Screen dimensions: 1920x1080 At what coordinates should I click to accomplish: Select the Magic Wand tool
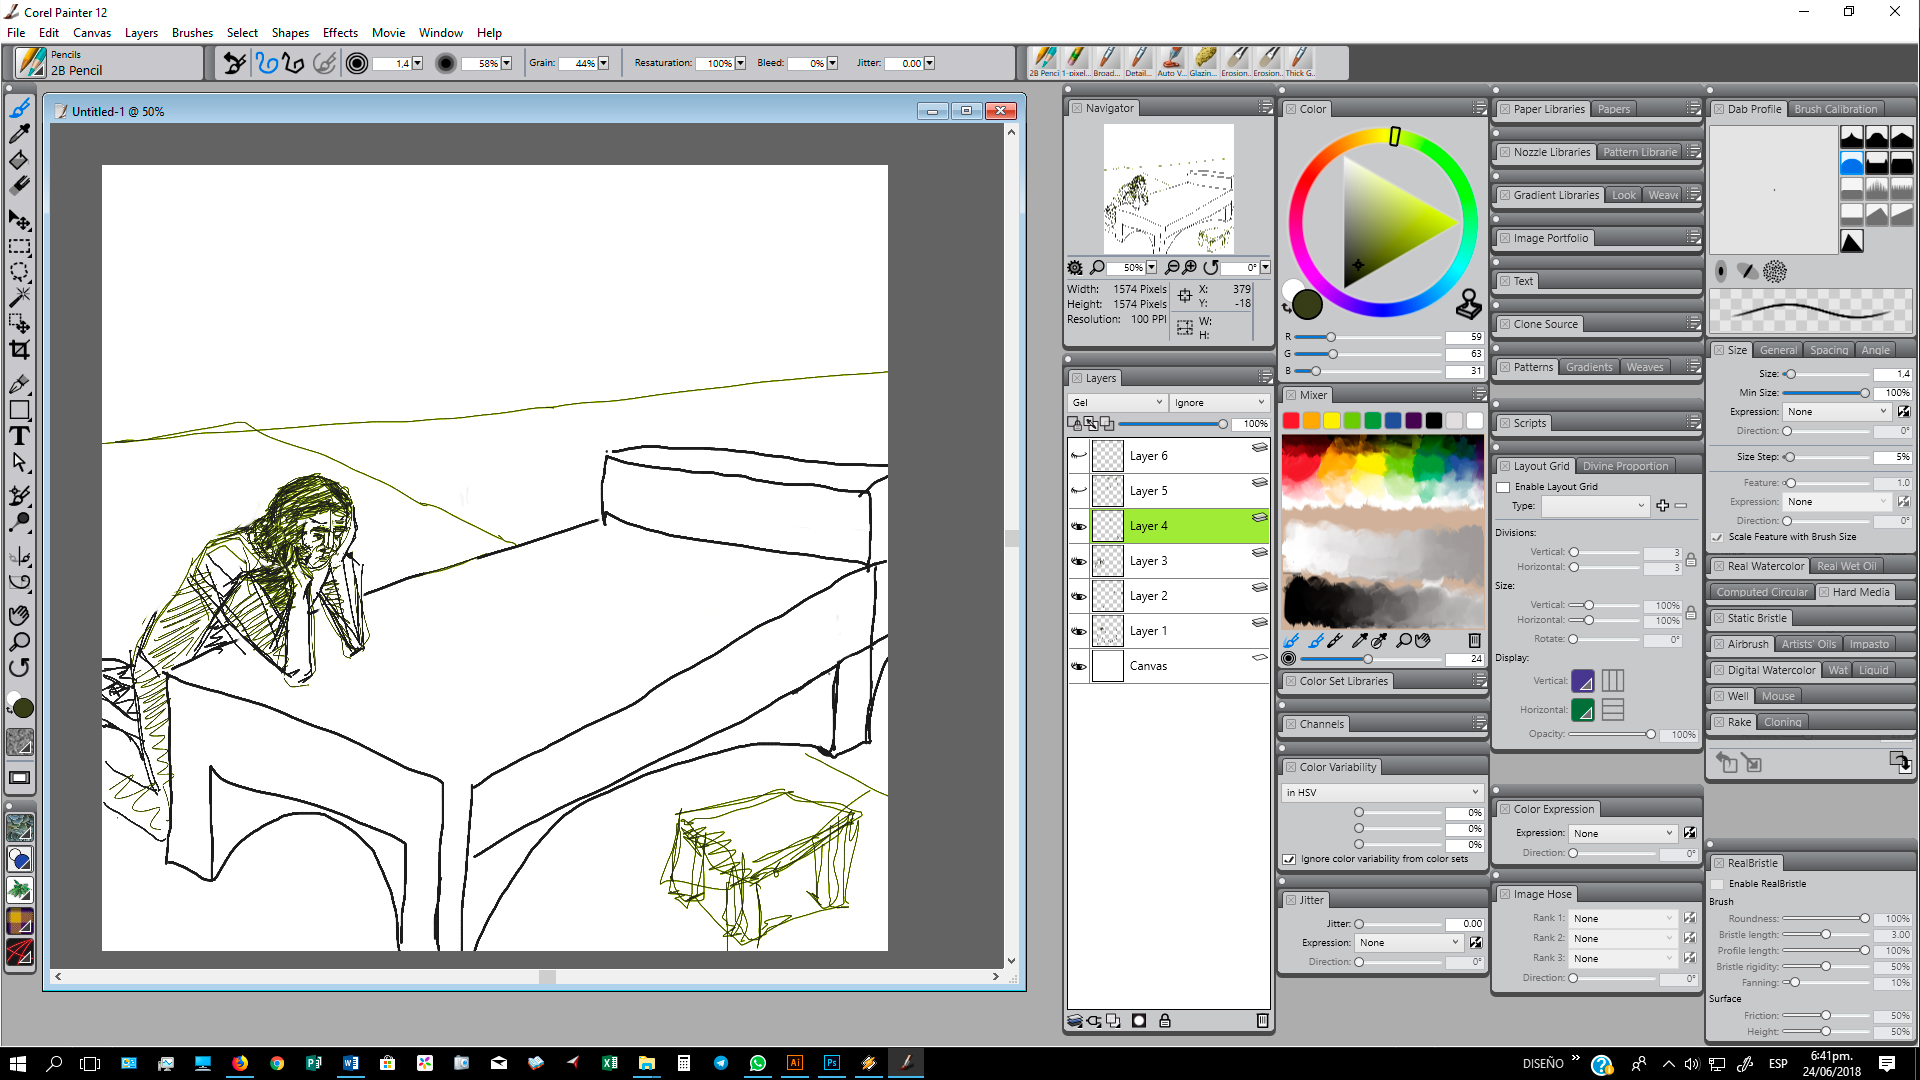coord(19,297)
